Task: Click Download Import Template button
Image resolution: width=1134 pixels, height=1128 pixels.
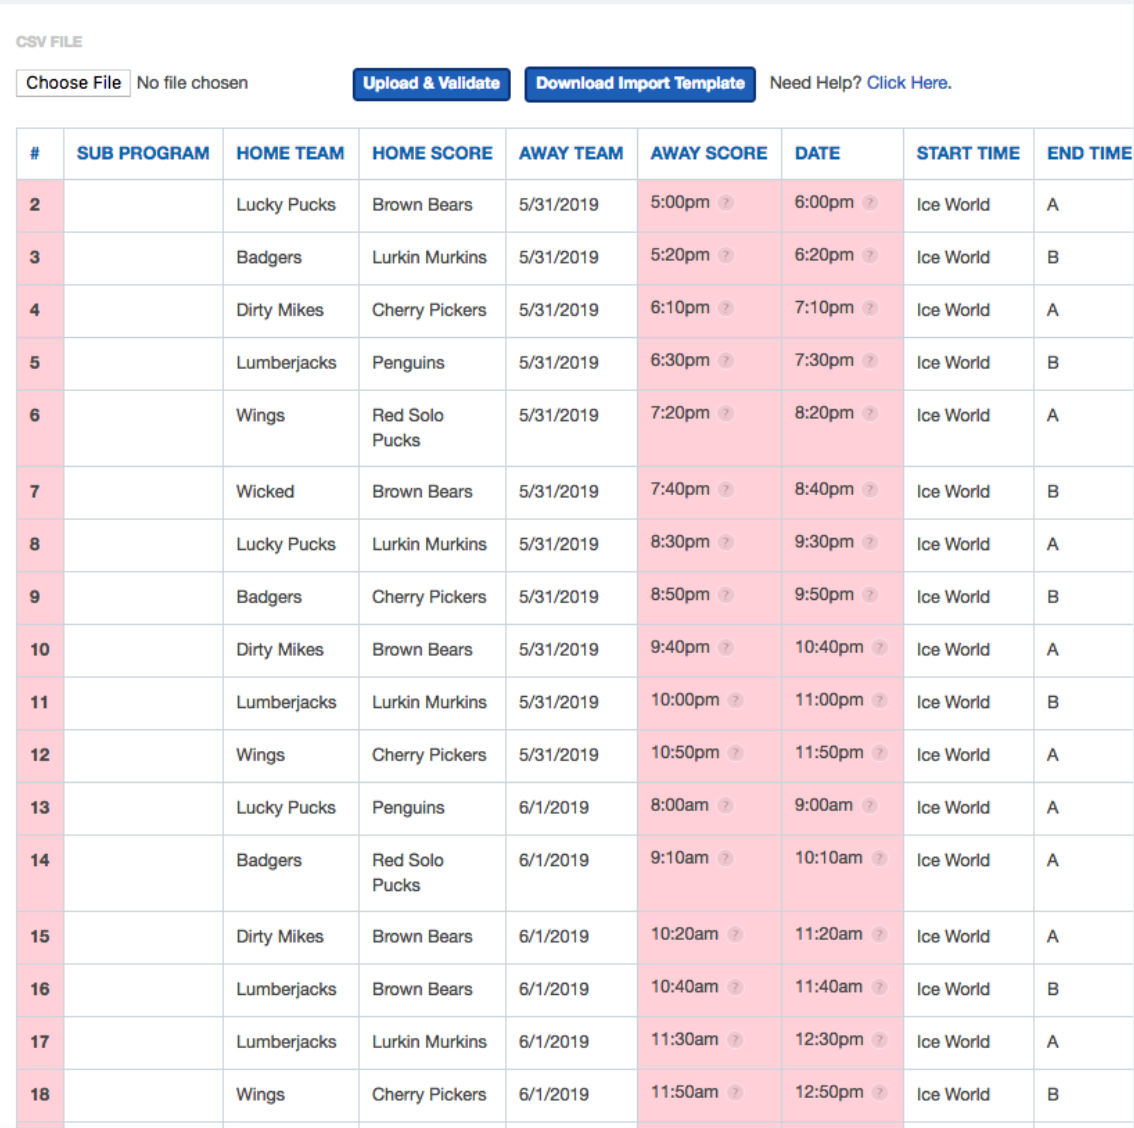Action: pyautogui.click(x=640, y=84)
